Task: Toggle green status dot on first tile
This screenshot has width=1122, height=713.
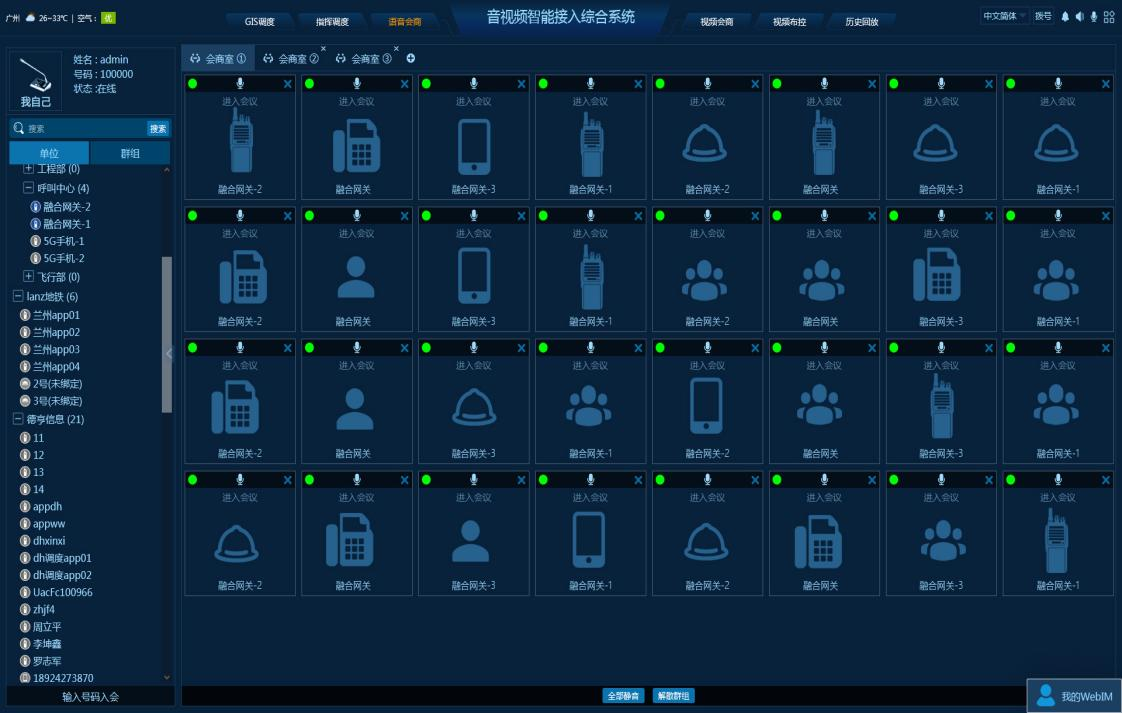Action: [x=193, y=84]
